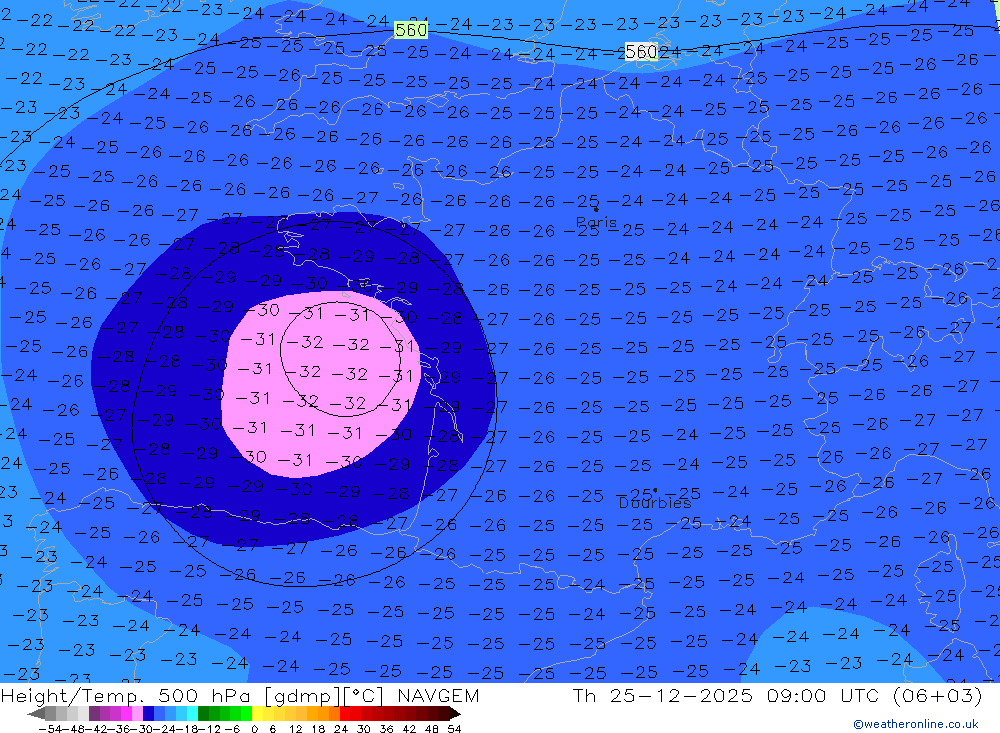Click the '0' legend scale value

pyautogui.click(x=254, y=729)
